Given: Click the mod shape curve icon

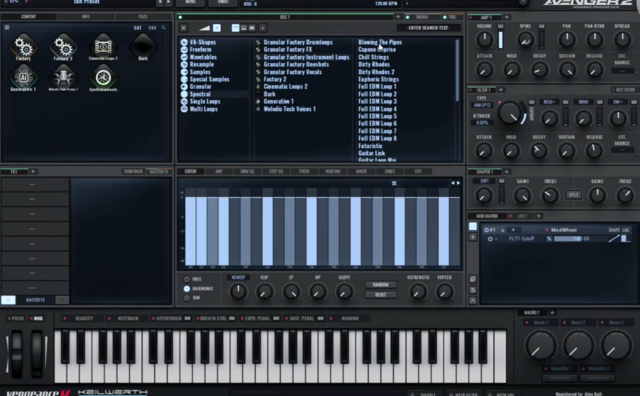Looking at the screenshot, I should (613, 239).
